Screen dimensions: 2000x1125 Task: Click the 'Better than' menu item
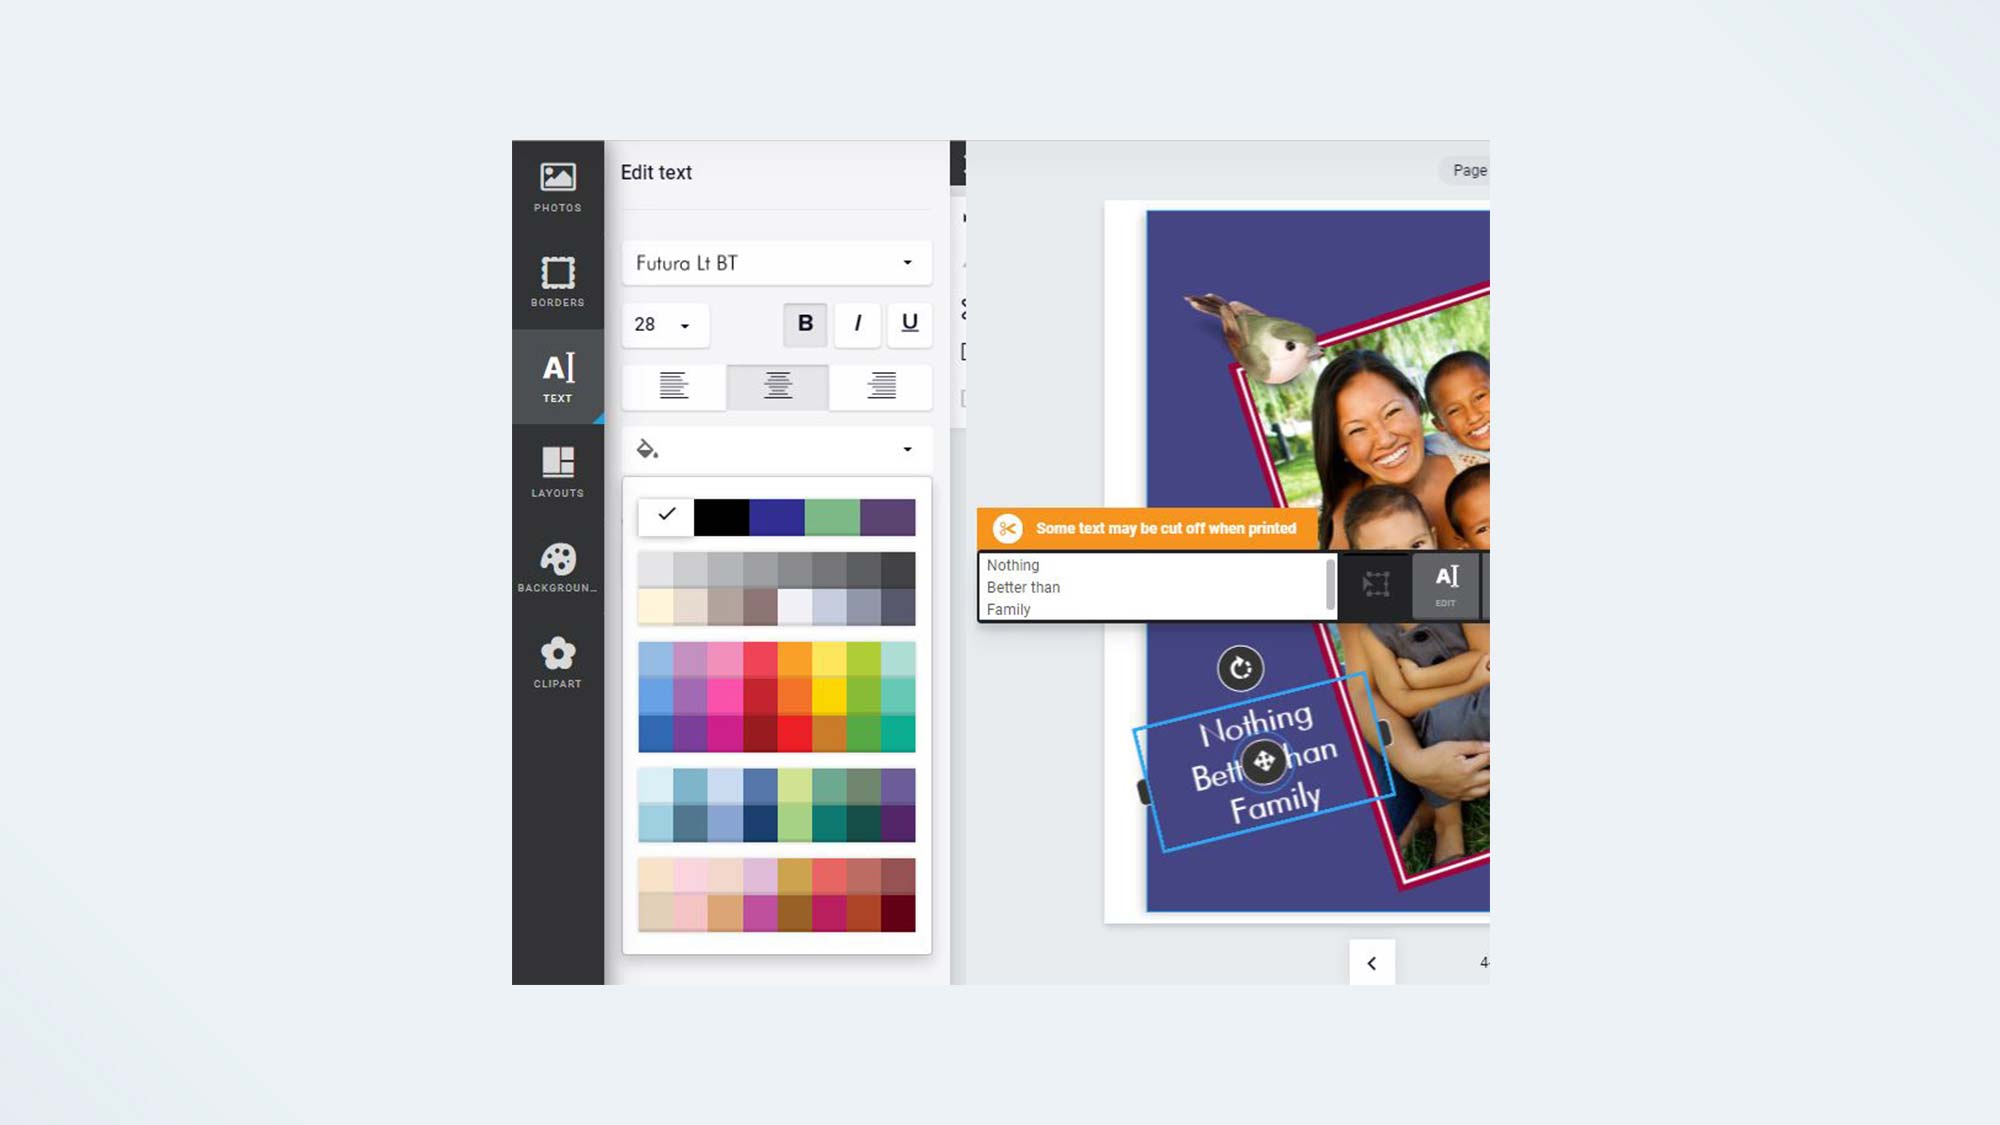click(x=1023, y=587)
